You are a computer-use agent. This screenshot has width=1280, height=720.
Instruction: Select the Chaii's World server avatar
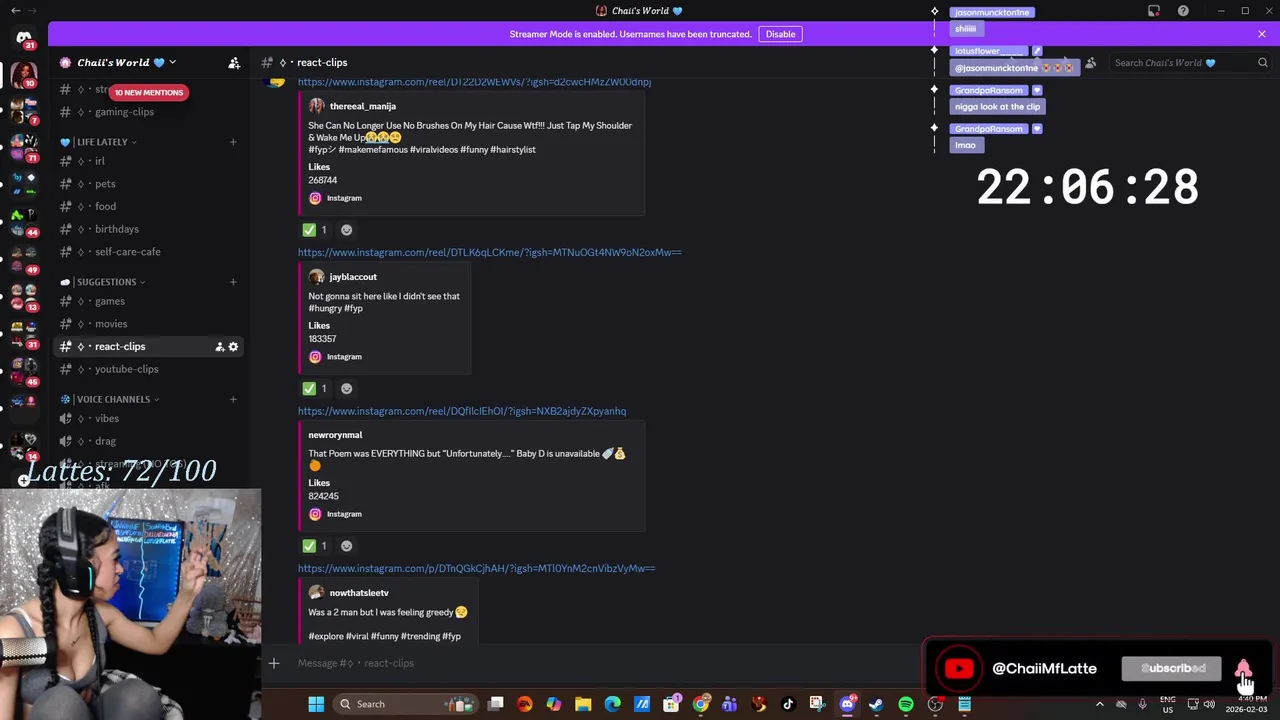24,74
